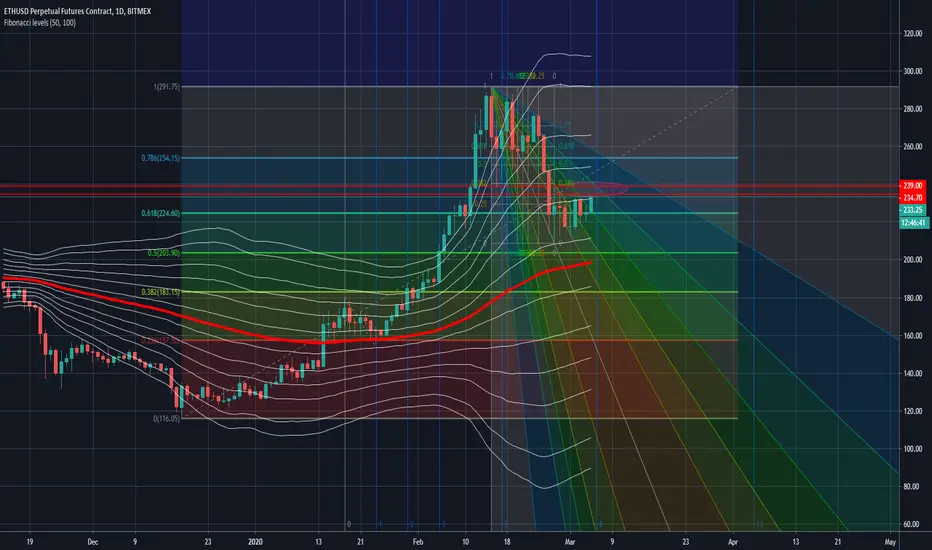Click 180.00 on the price axis
932x550 pixels.
(912, 298)
